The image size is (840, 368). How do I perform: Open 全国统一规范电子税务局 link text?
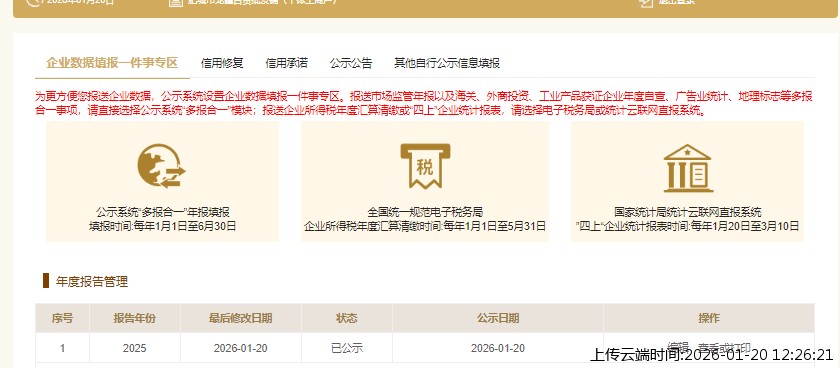(425, 213)
